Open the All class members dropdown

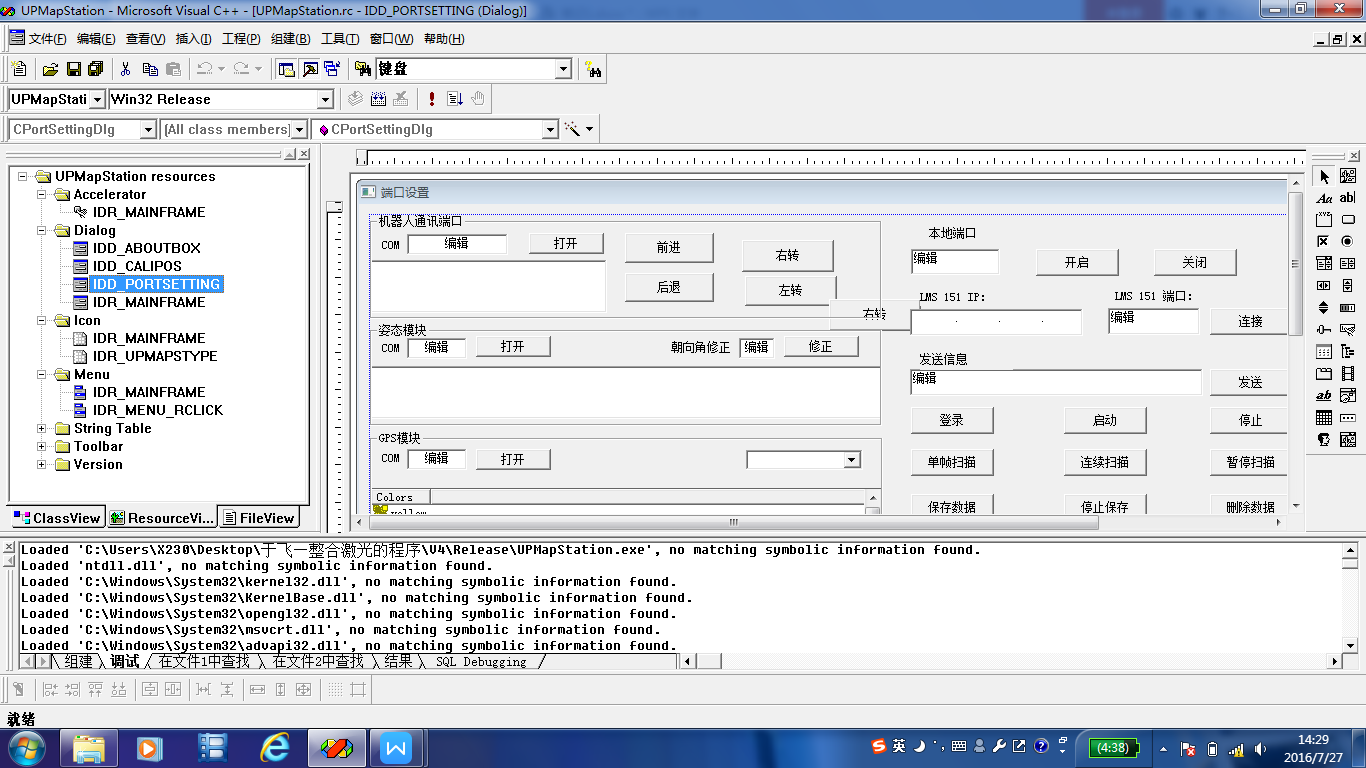[x=299, y=129]
